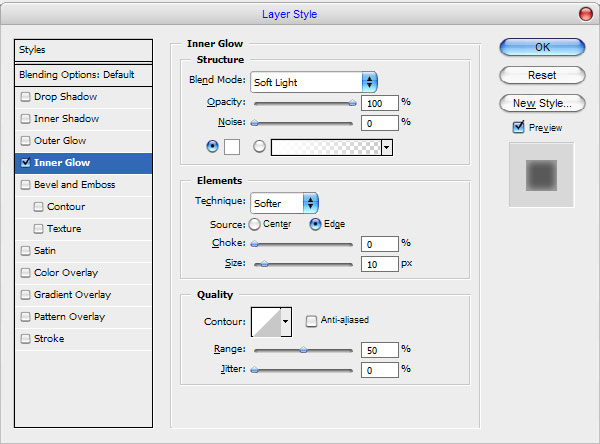Click the Size value input field

point(378,264)
